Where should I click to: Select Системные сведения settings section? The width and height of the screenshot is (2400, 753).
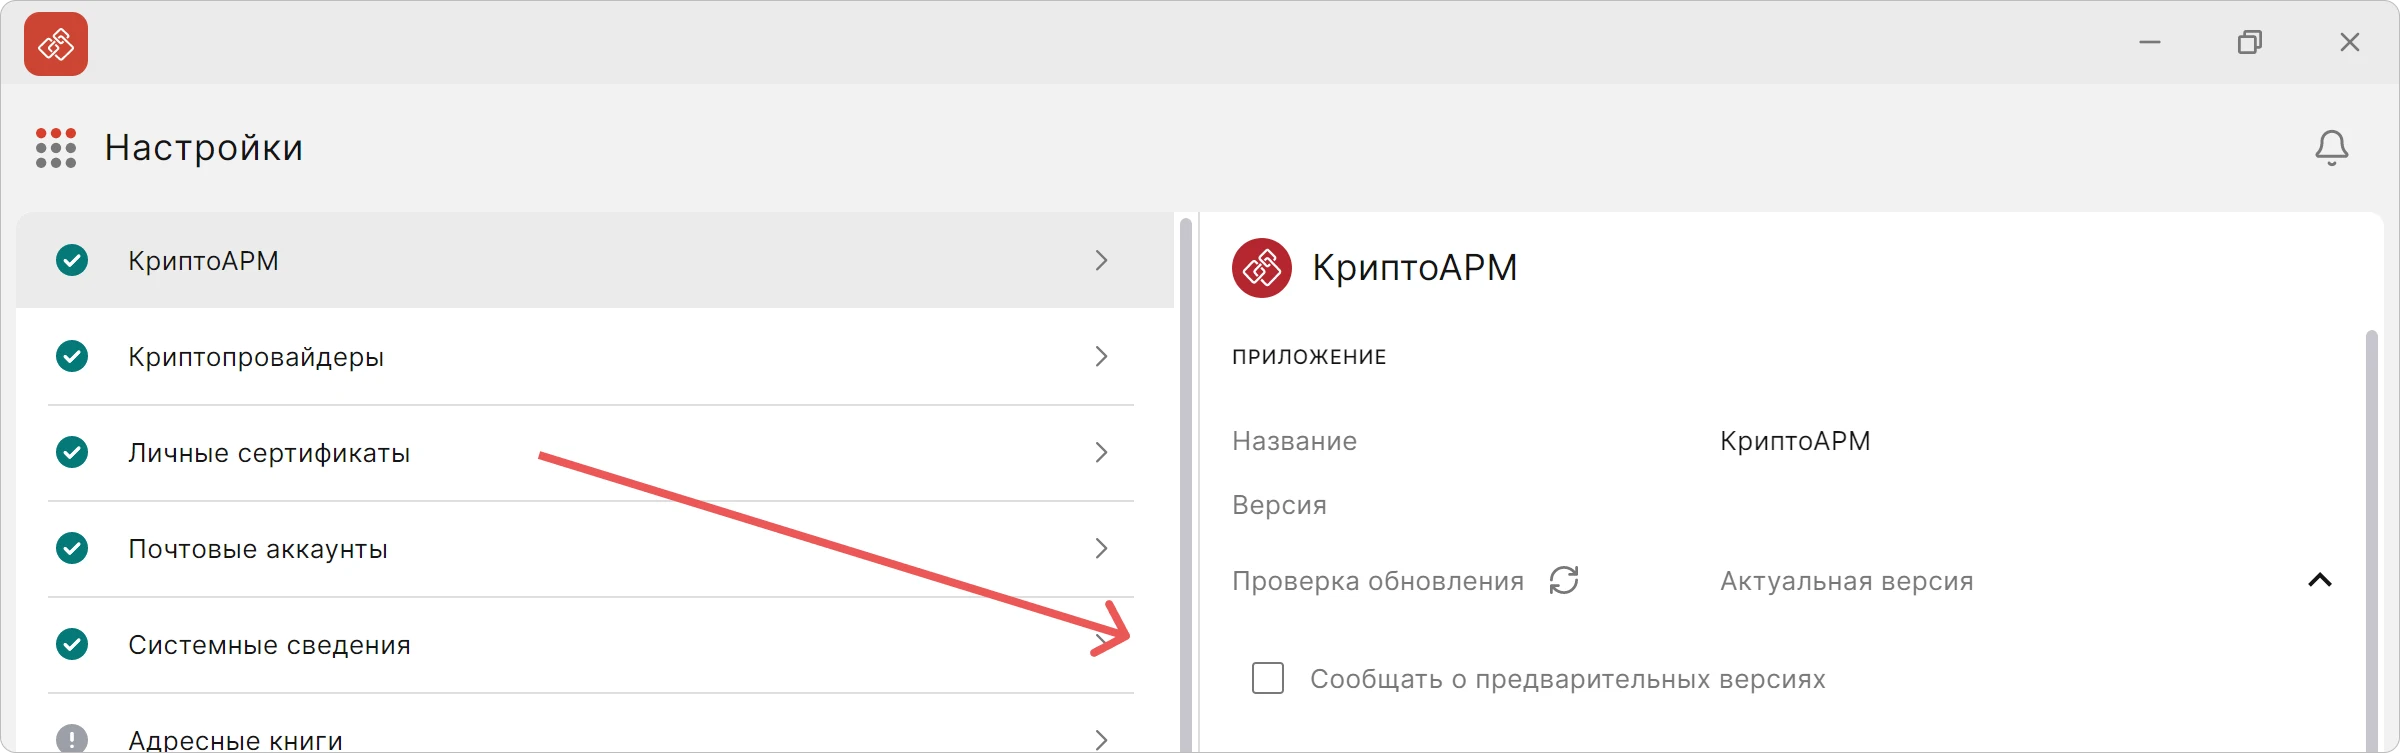point(594,644)
